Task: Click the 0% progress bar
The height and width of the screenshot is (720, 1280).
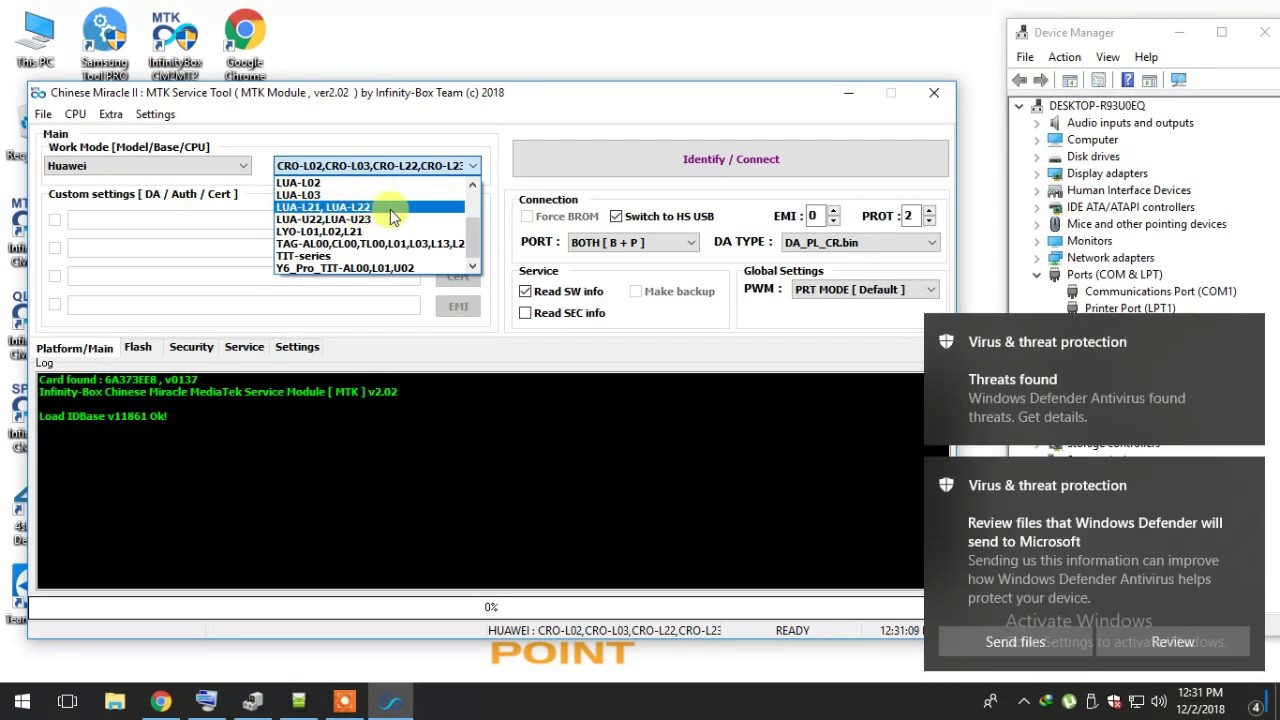Action: click(491, 607)
